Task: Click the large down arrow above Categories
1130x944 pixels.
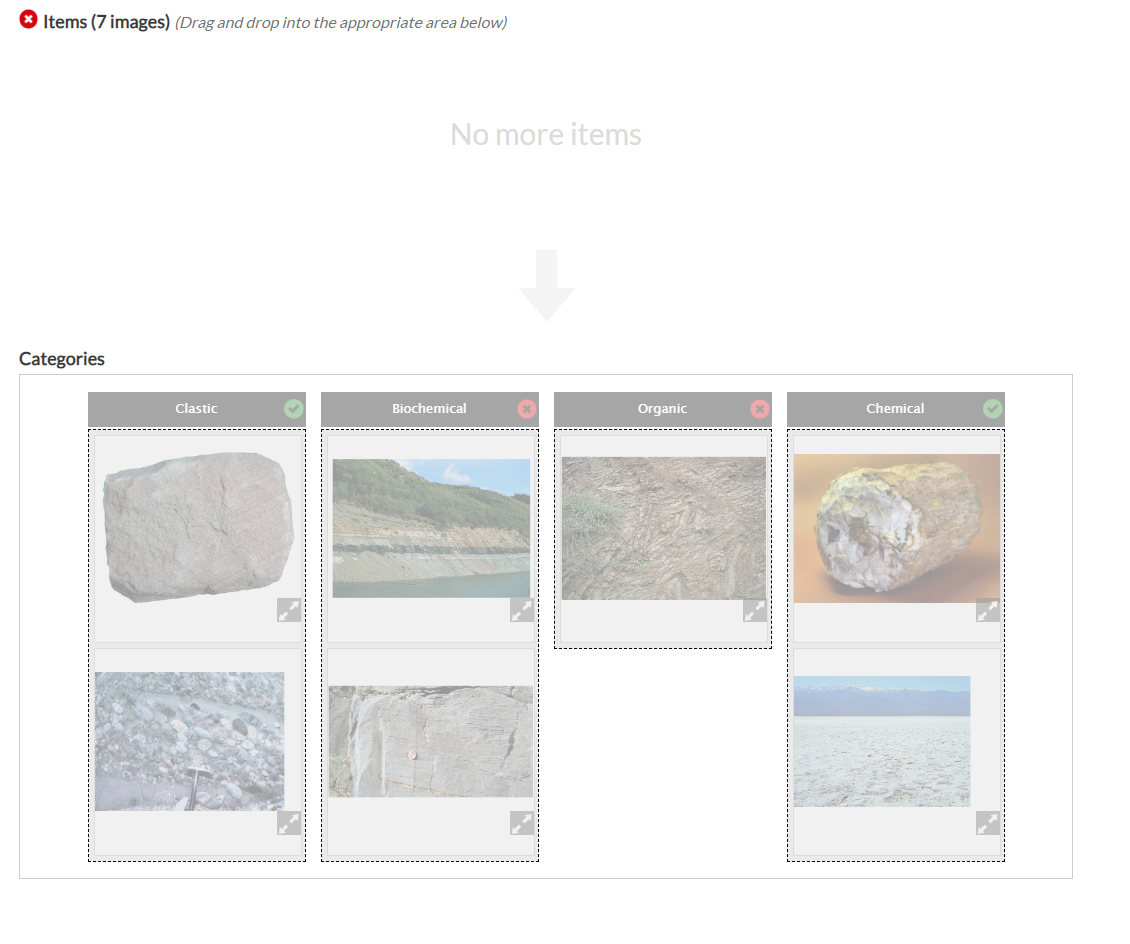Action: [547, 285]
